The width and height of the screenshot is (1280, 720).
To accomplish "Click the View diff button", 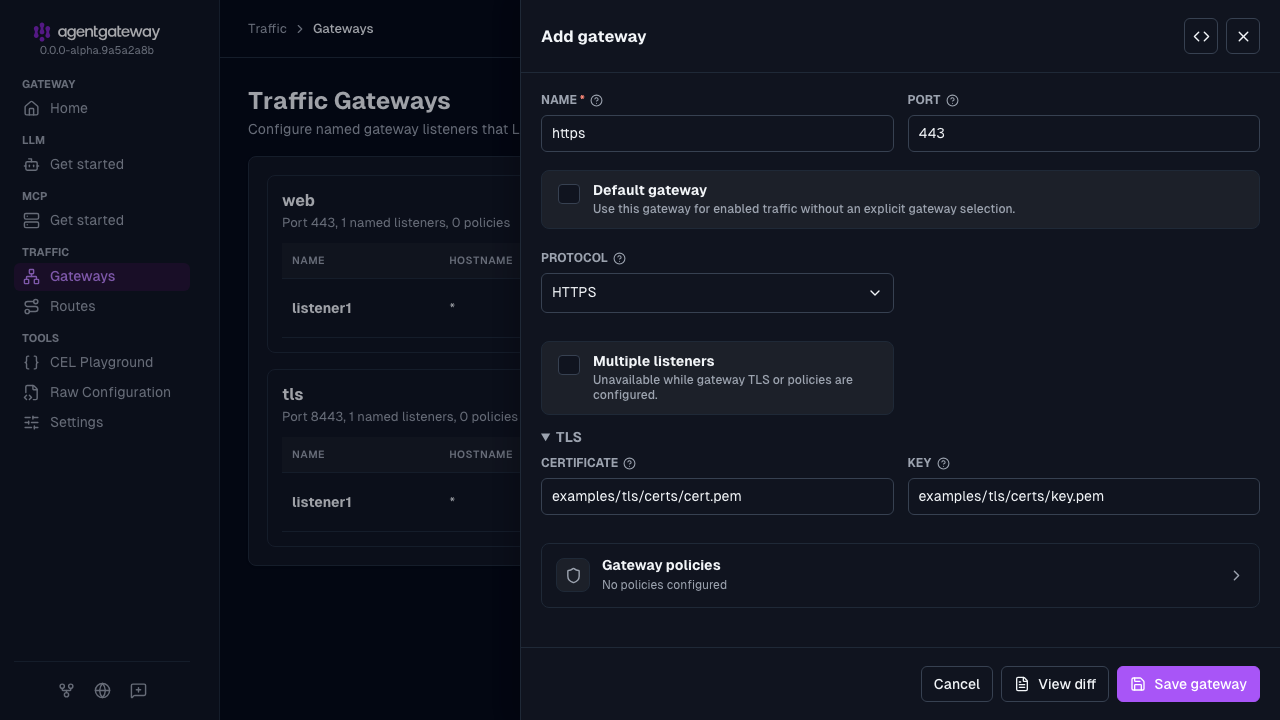I will pos(1055,684).
